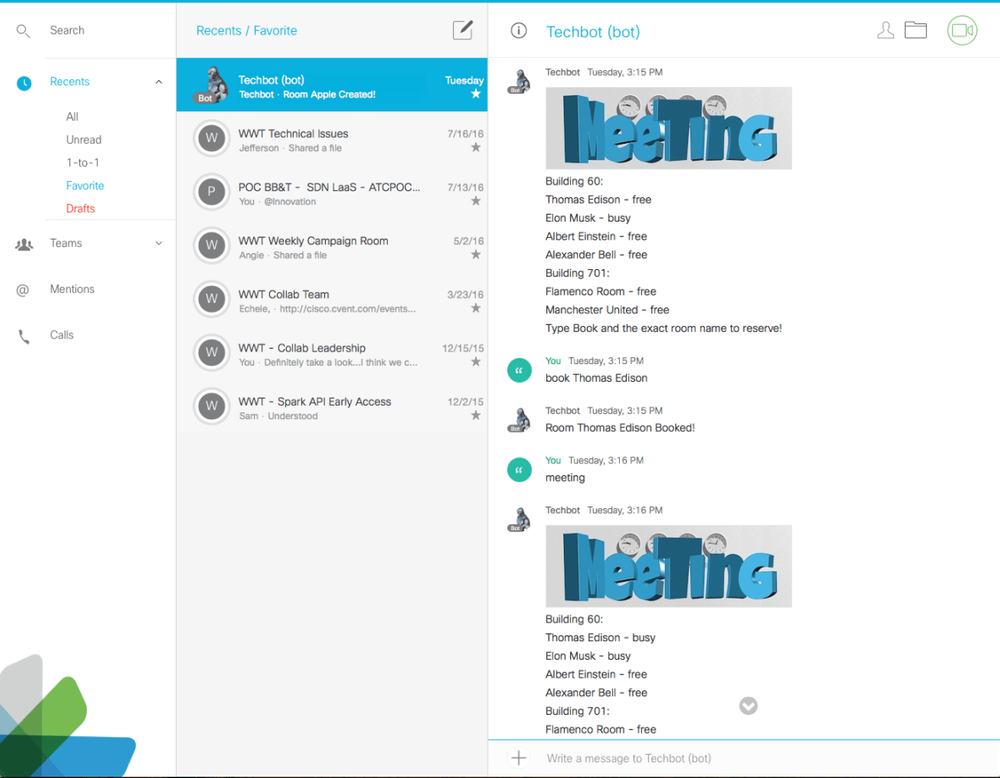
Task: Click your avatar beside 'meeting' message
Action: (519, 470)
